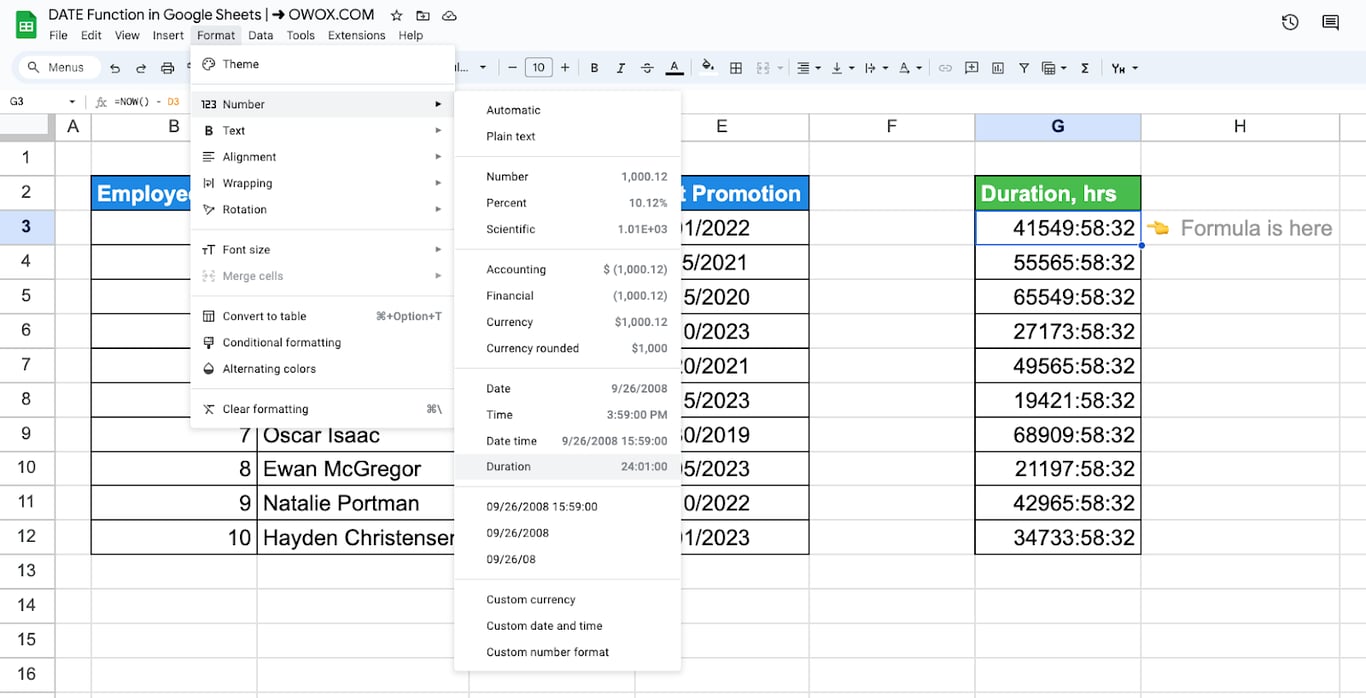Open text rotation dropdown
Screen dimensions: 1366x698
point(909,68)
